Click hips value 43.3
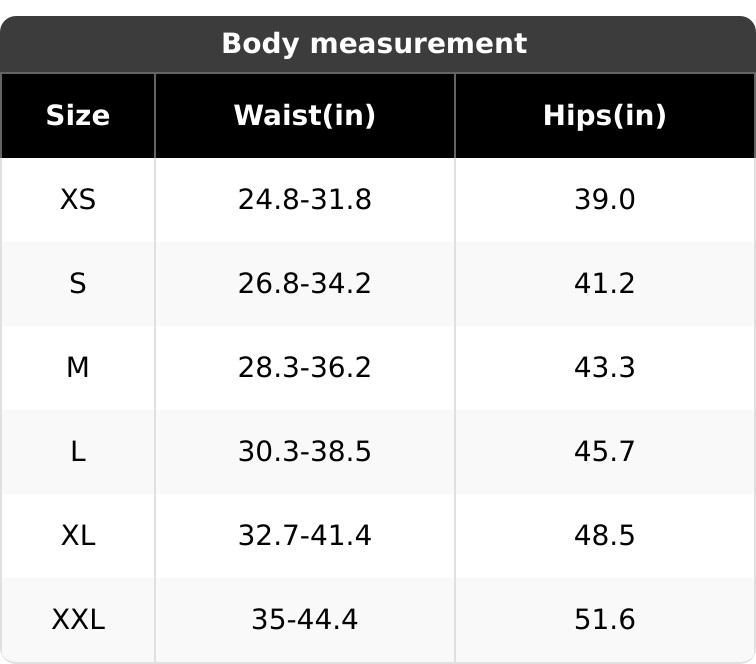 [604, 368]
